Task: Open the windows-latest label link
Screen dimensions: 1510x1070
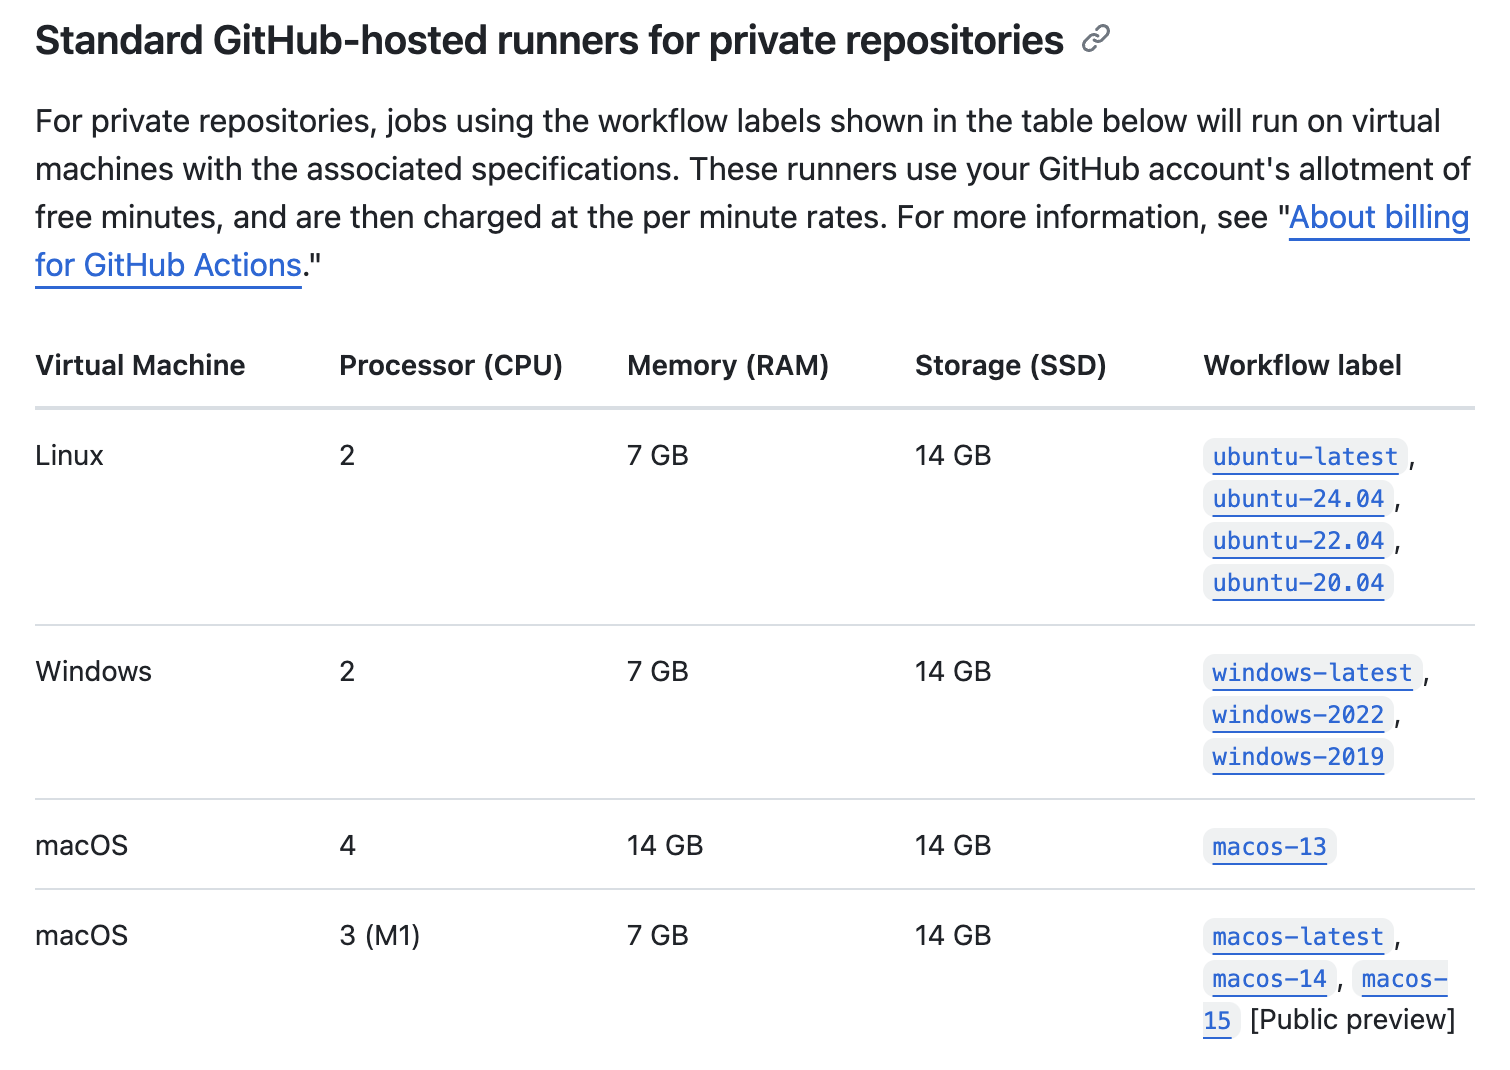Action: tap(1312, 673)
